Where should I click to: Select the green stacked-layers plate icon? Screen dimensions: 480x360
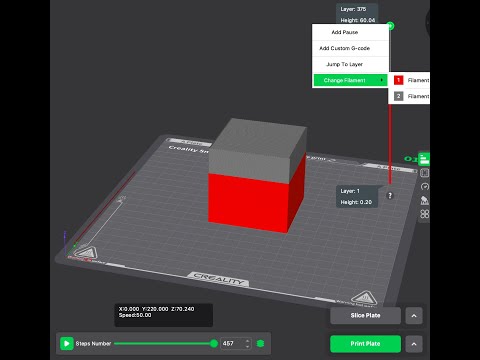[x=424, y=159]
